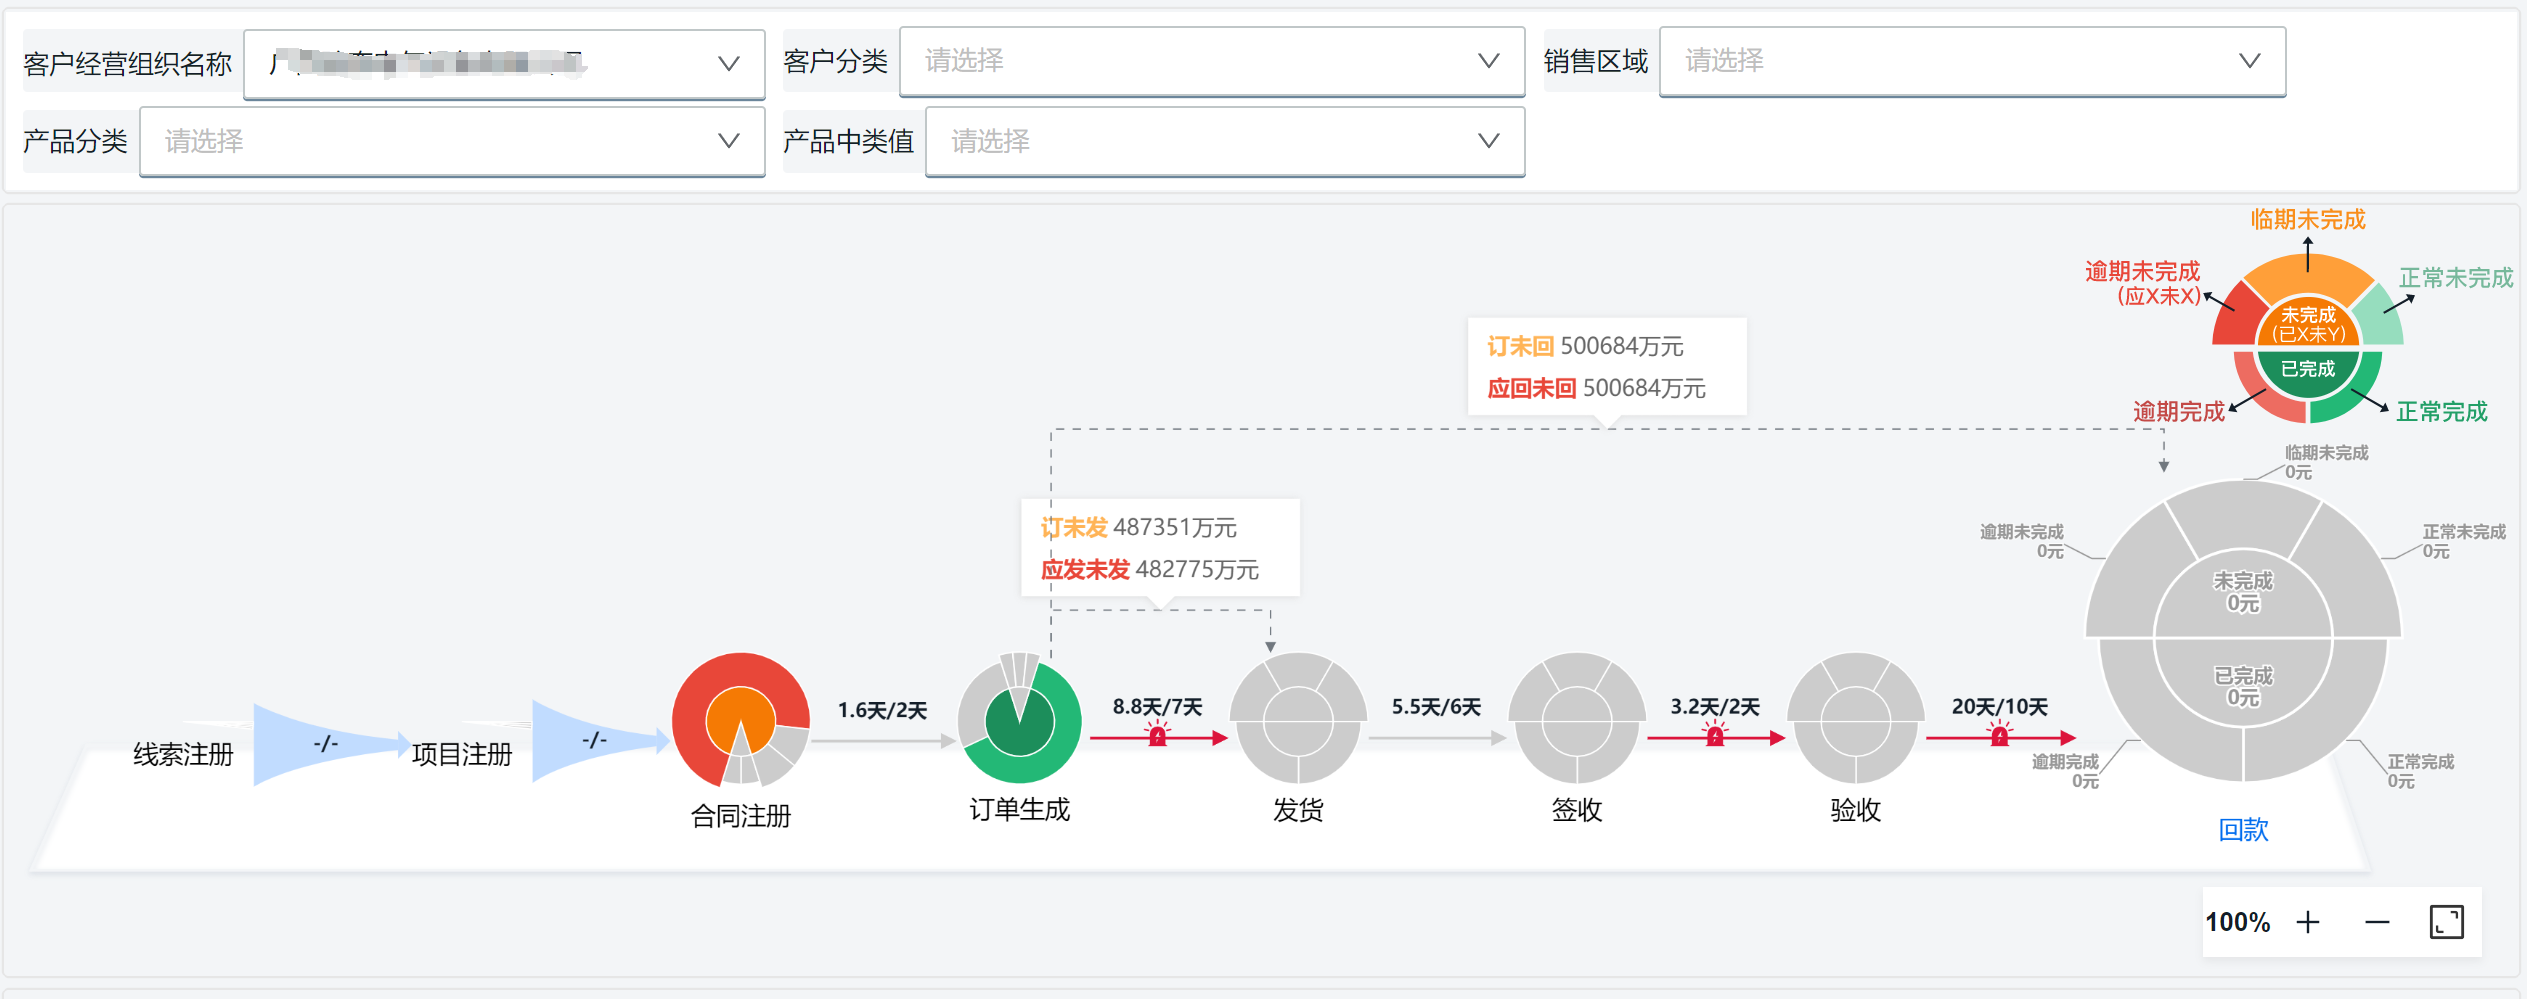Select the 订单生成 donut chart
Image resolution: width=2527 pixels, height=999 pixels.
pos(1019,718)
